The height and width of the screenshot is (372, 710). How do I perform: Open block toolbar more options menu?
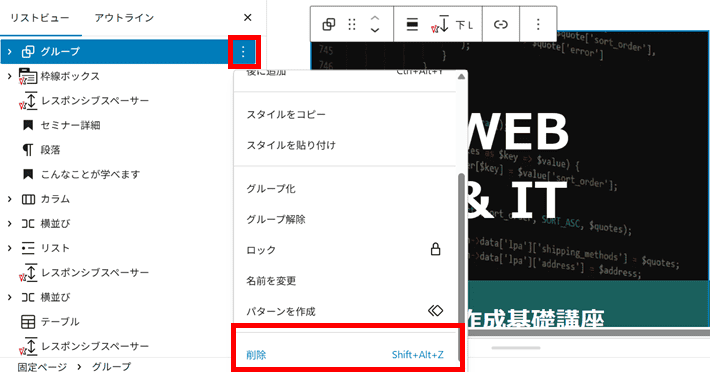[538, 24]
